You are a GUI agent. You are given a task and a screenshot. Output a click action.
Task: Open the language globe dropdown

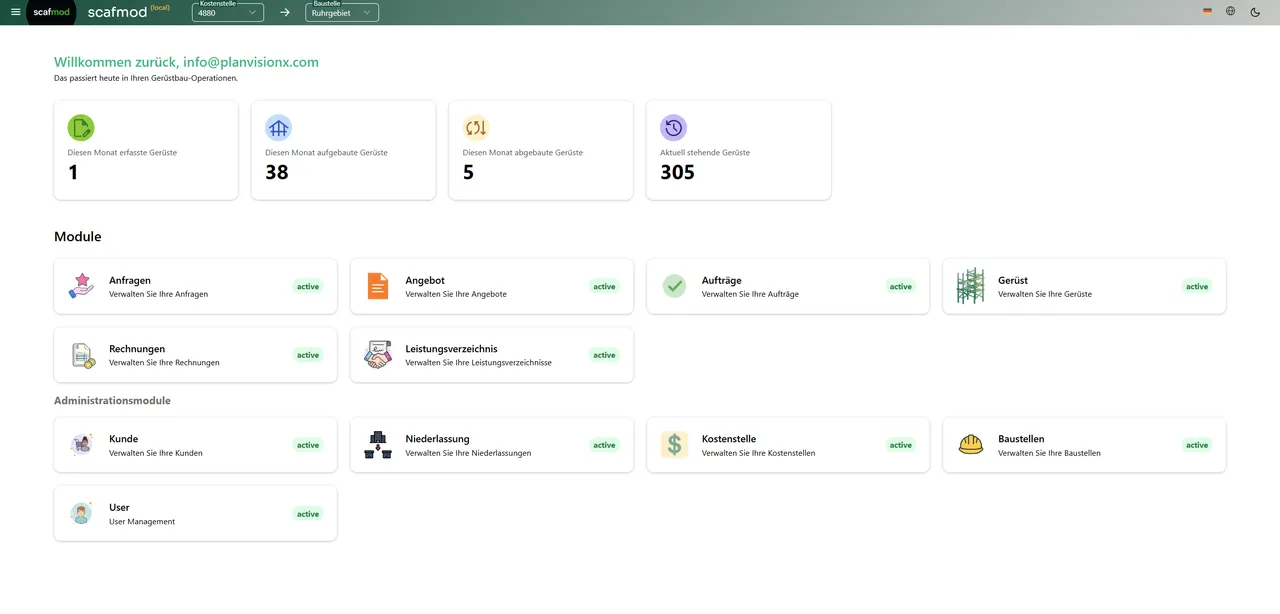(x=1230, y=11)
